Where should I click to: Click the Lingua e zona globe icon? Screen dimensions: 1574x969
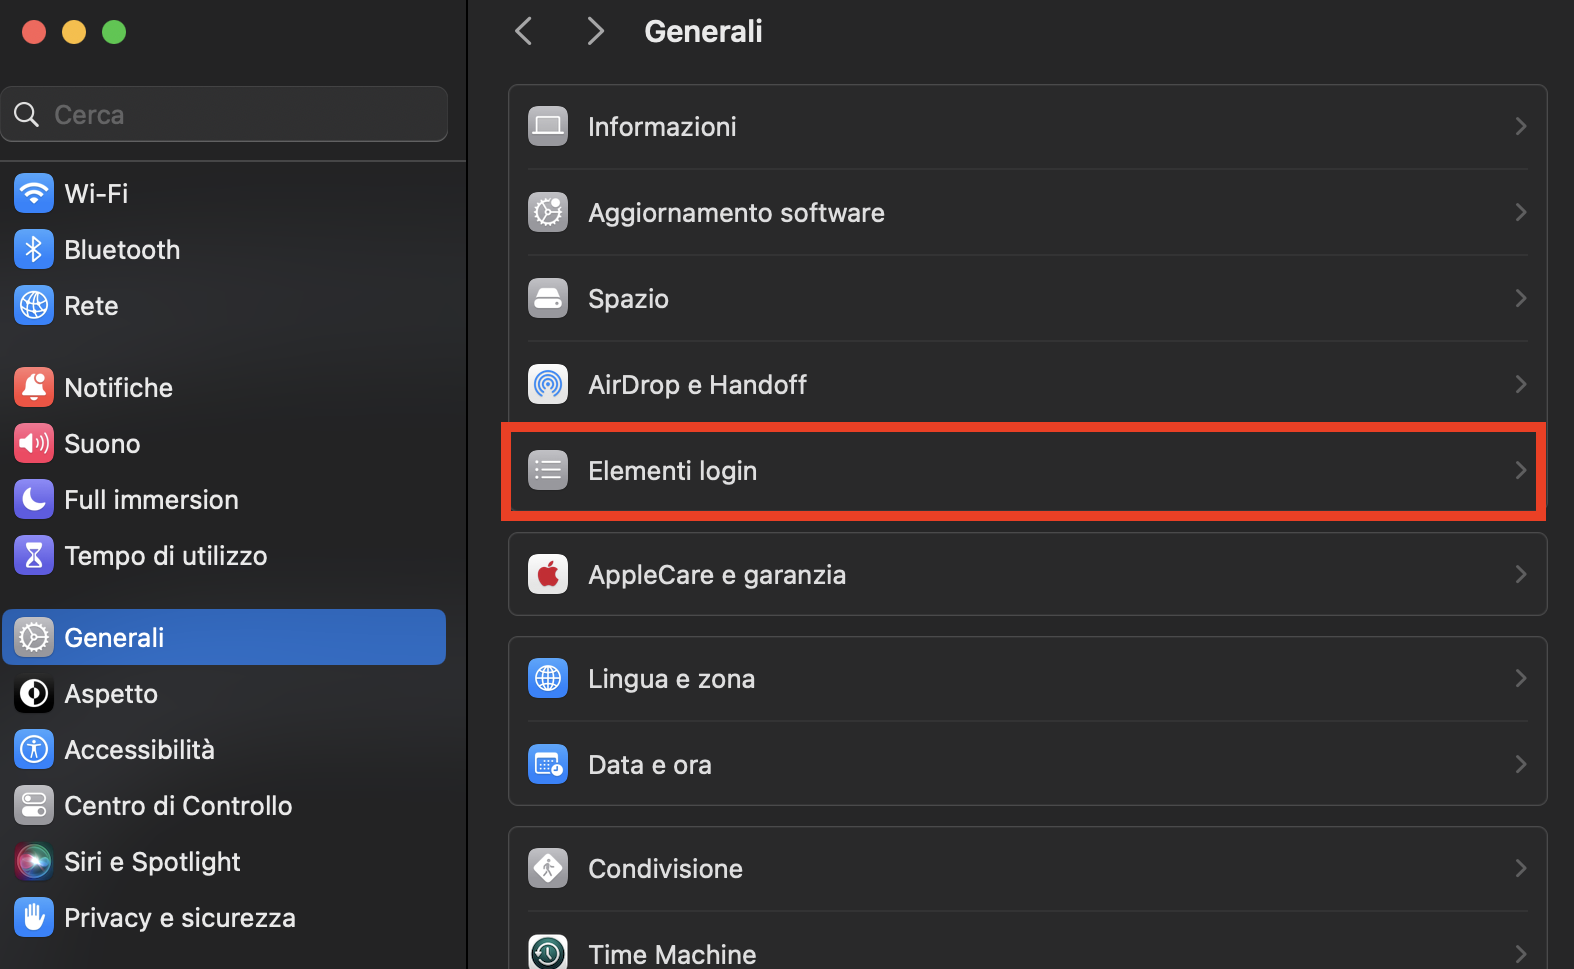pos(548,678)
